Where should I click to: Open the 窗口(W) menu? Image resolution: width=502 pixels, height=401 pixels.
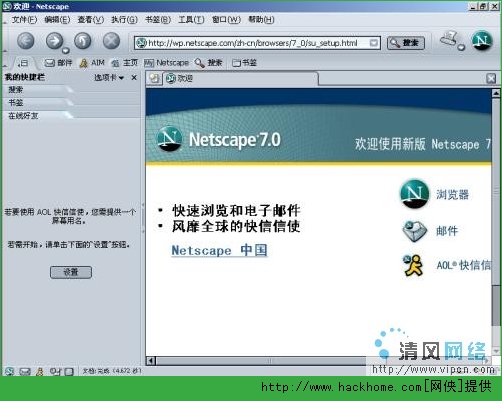(x=226, y=20)
